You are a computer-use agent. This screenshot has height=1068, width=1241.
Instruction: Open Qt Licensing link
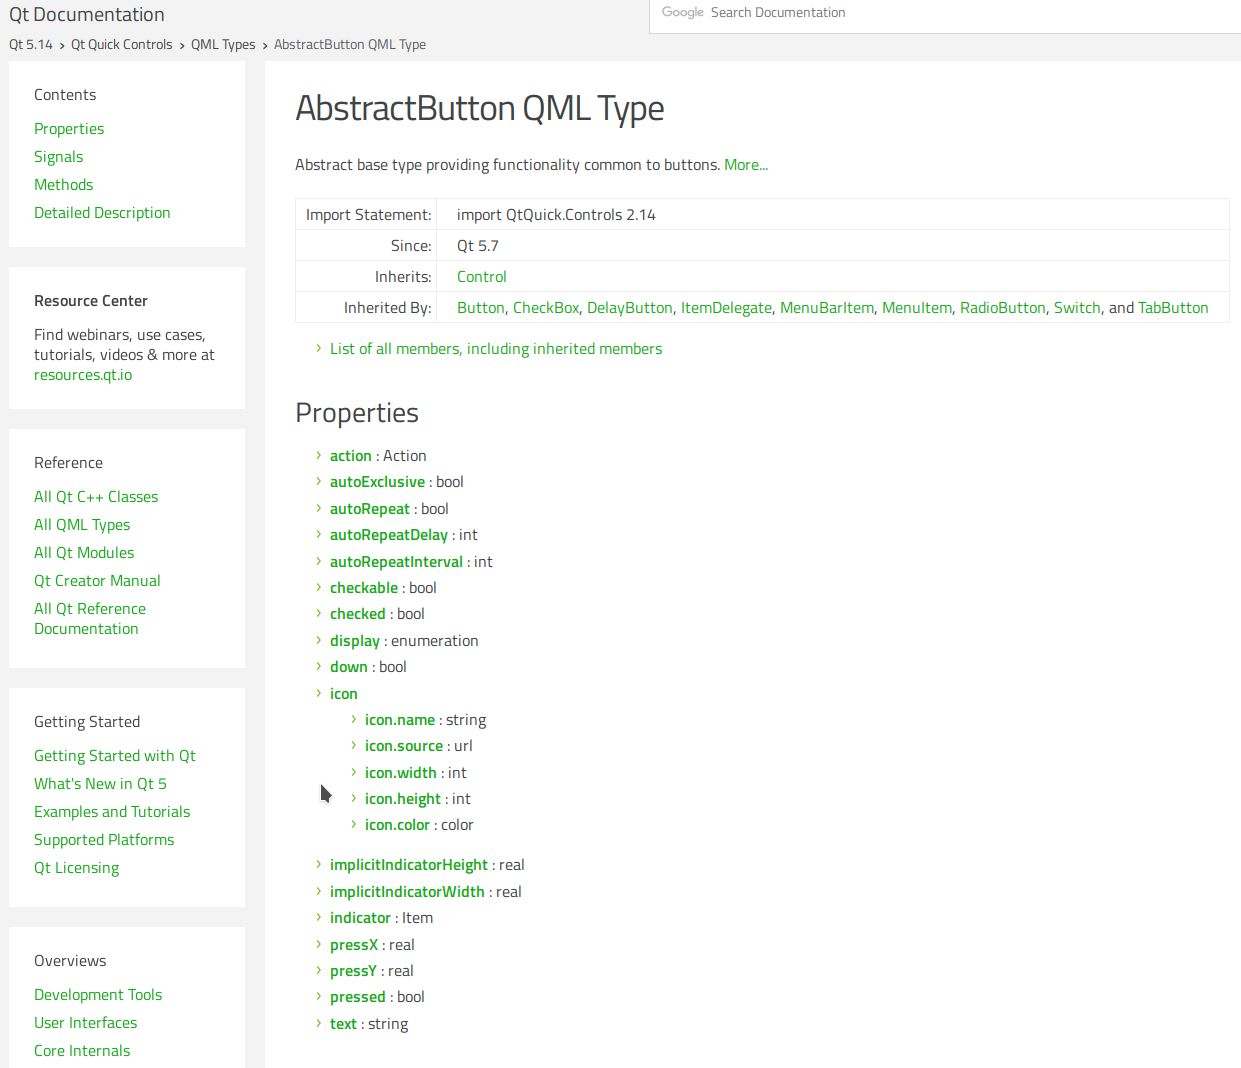point(76,868)
